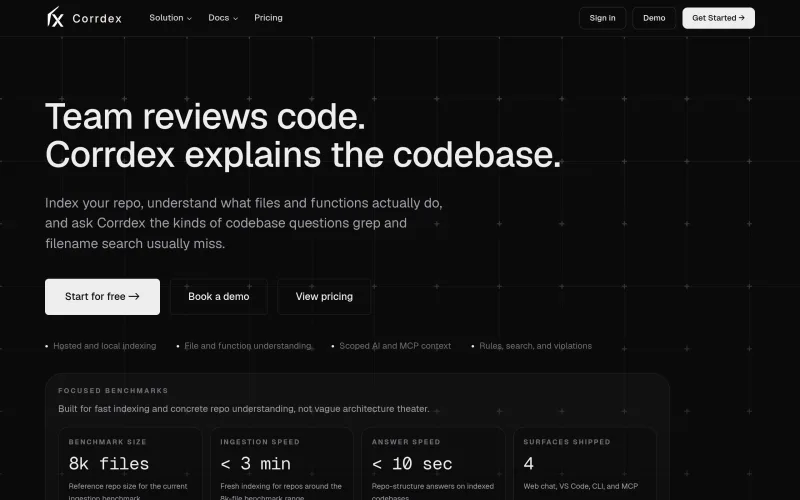
Task: Click the arrow icon in Get Started
Action: click(x=741, y=18)
